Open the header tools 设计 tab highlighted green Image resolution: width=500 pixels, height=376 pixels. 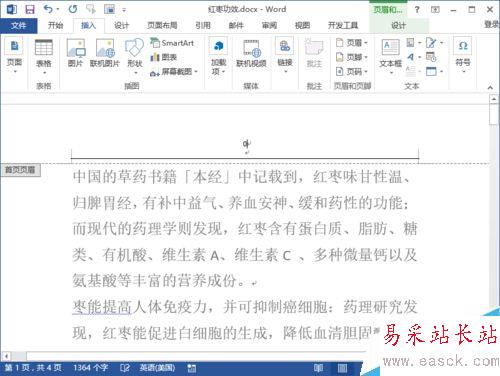398,25
